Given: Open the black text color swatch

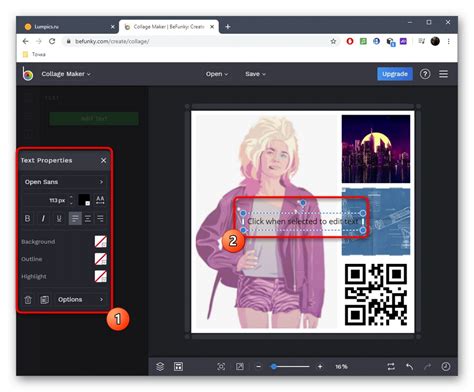Looking at the screenshot, I should [84, 200].
